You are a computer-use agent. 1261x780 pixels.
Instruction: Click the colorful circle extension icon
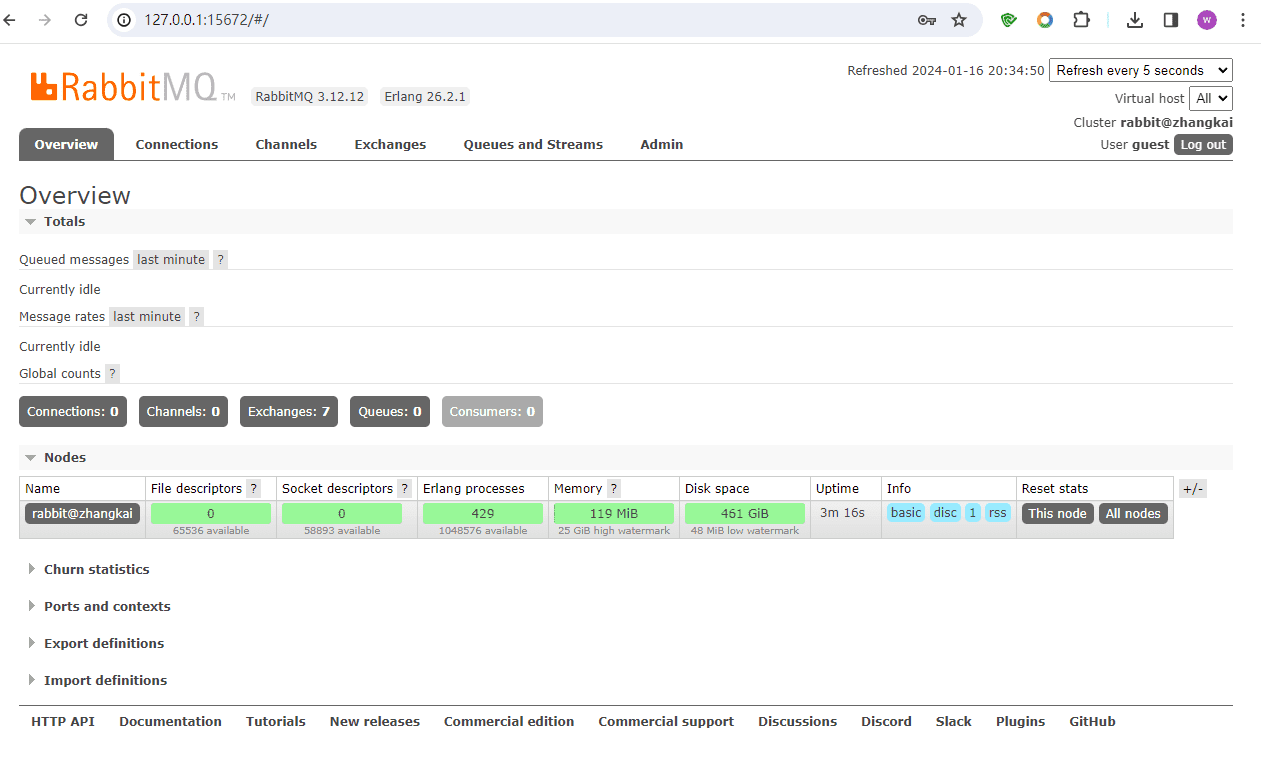1045,20
